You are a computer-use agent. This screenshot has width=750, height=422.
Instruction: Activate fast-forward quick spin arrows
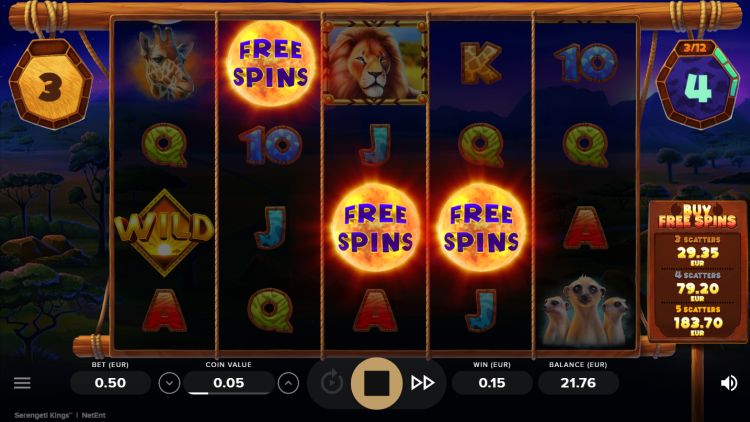click(422, 383)
